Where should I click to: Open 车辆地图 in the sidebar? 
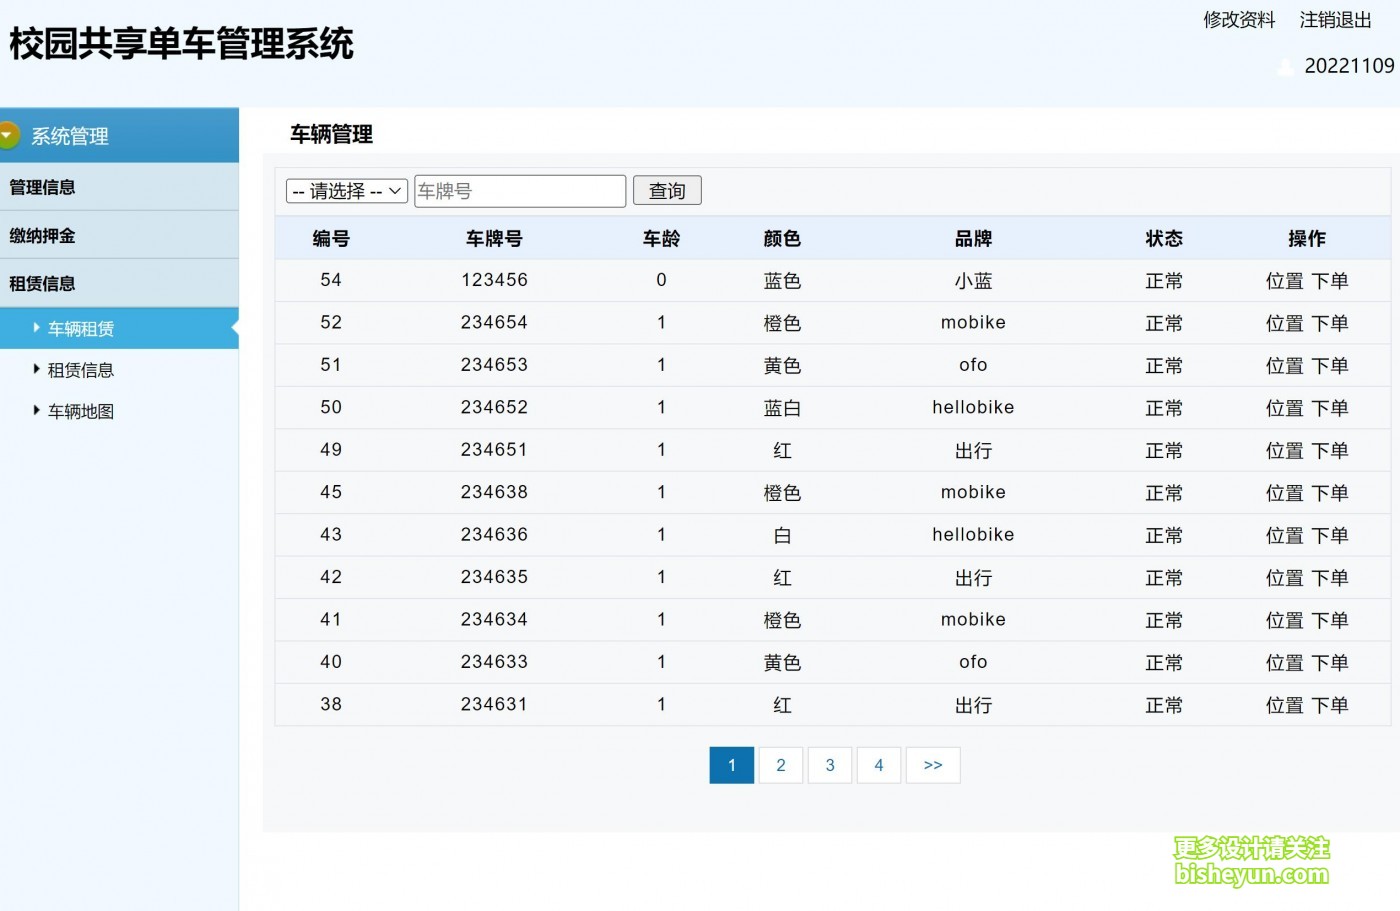[x=81, y=411]
